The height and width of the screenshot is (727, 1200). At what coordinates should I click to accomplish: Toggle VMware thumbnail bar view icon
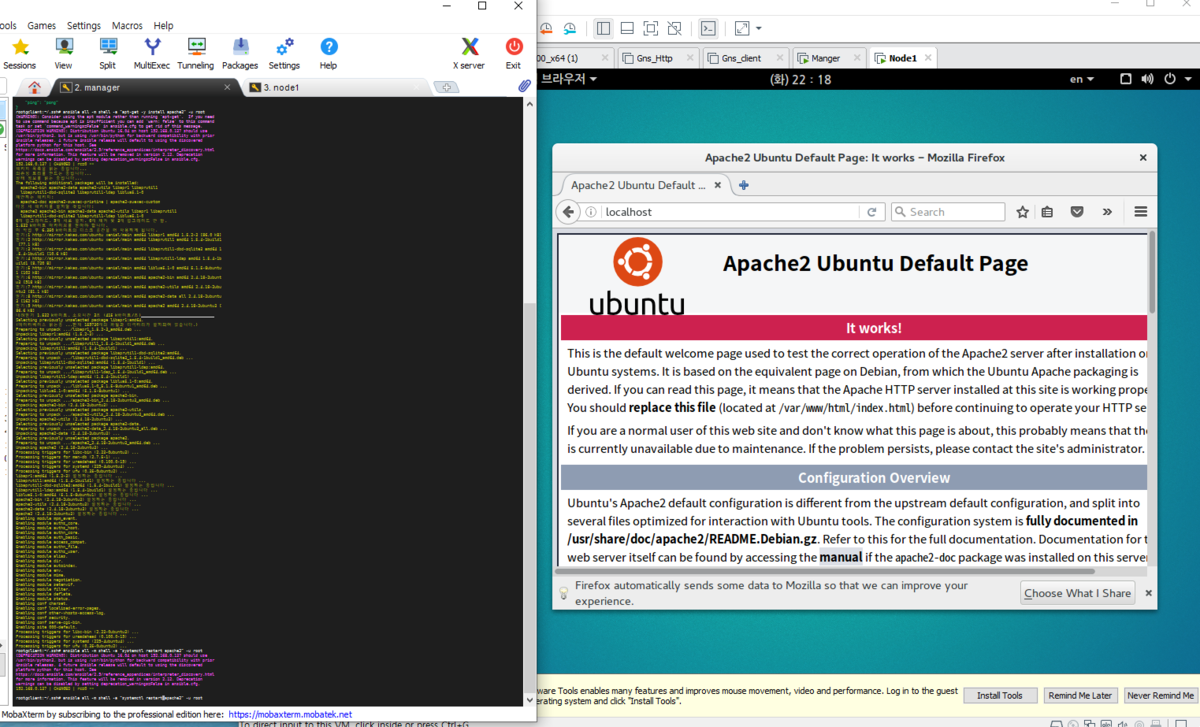click(627, 28)
